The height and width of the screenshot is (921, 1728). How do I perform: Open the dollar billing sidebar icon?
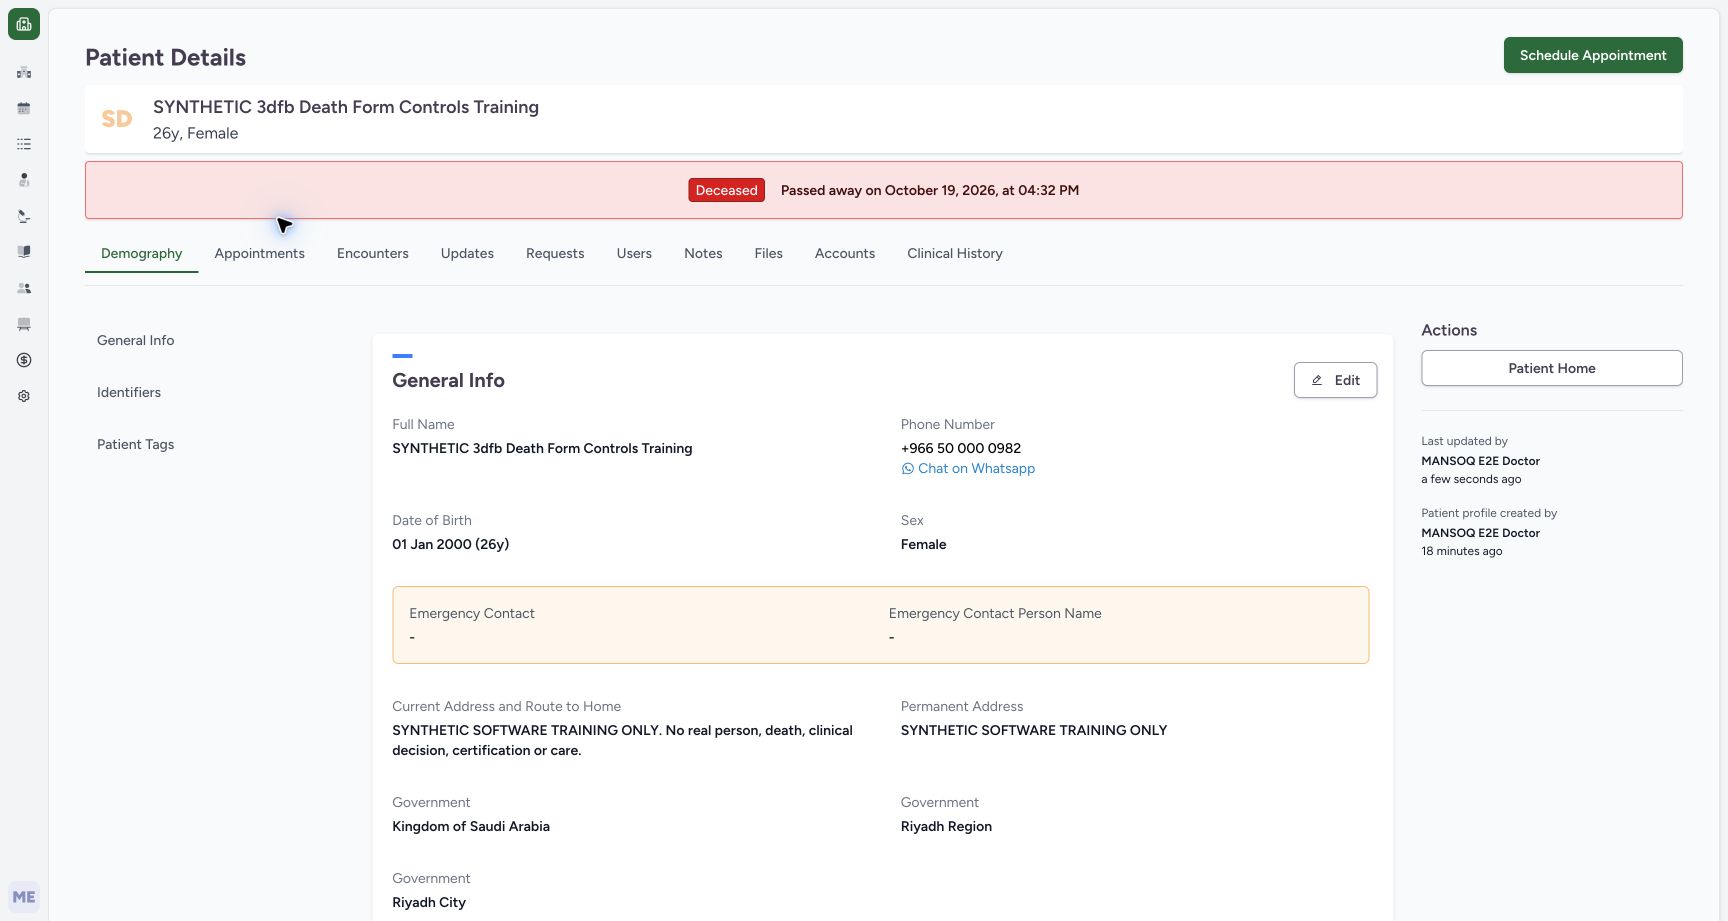(24, 360)
